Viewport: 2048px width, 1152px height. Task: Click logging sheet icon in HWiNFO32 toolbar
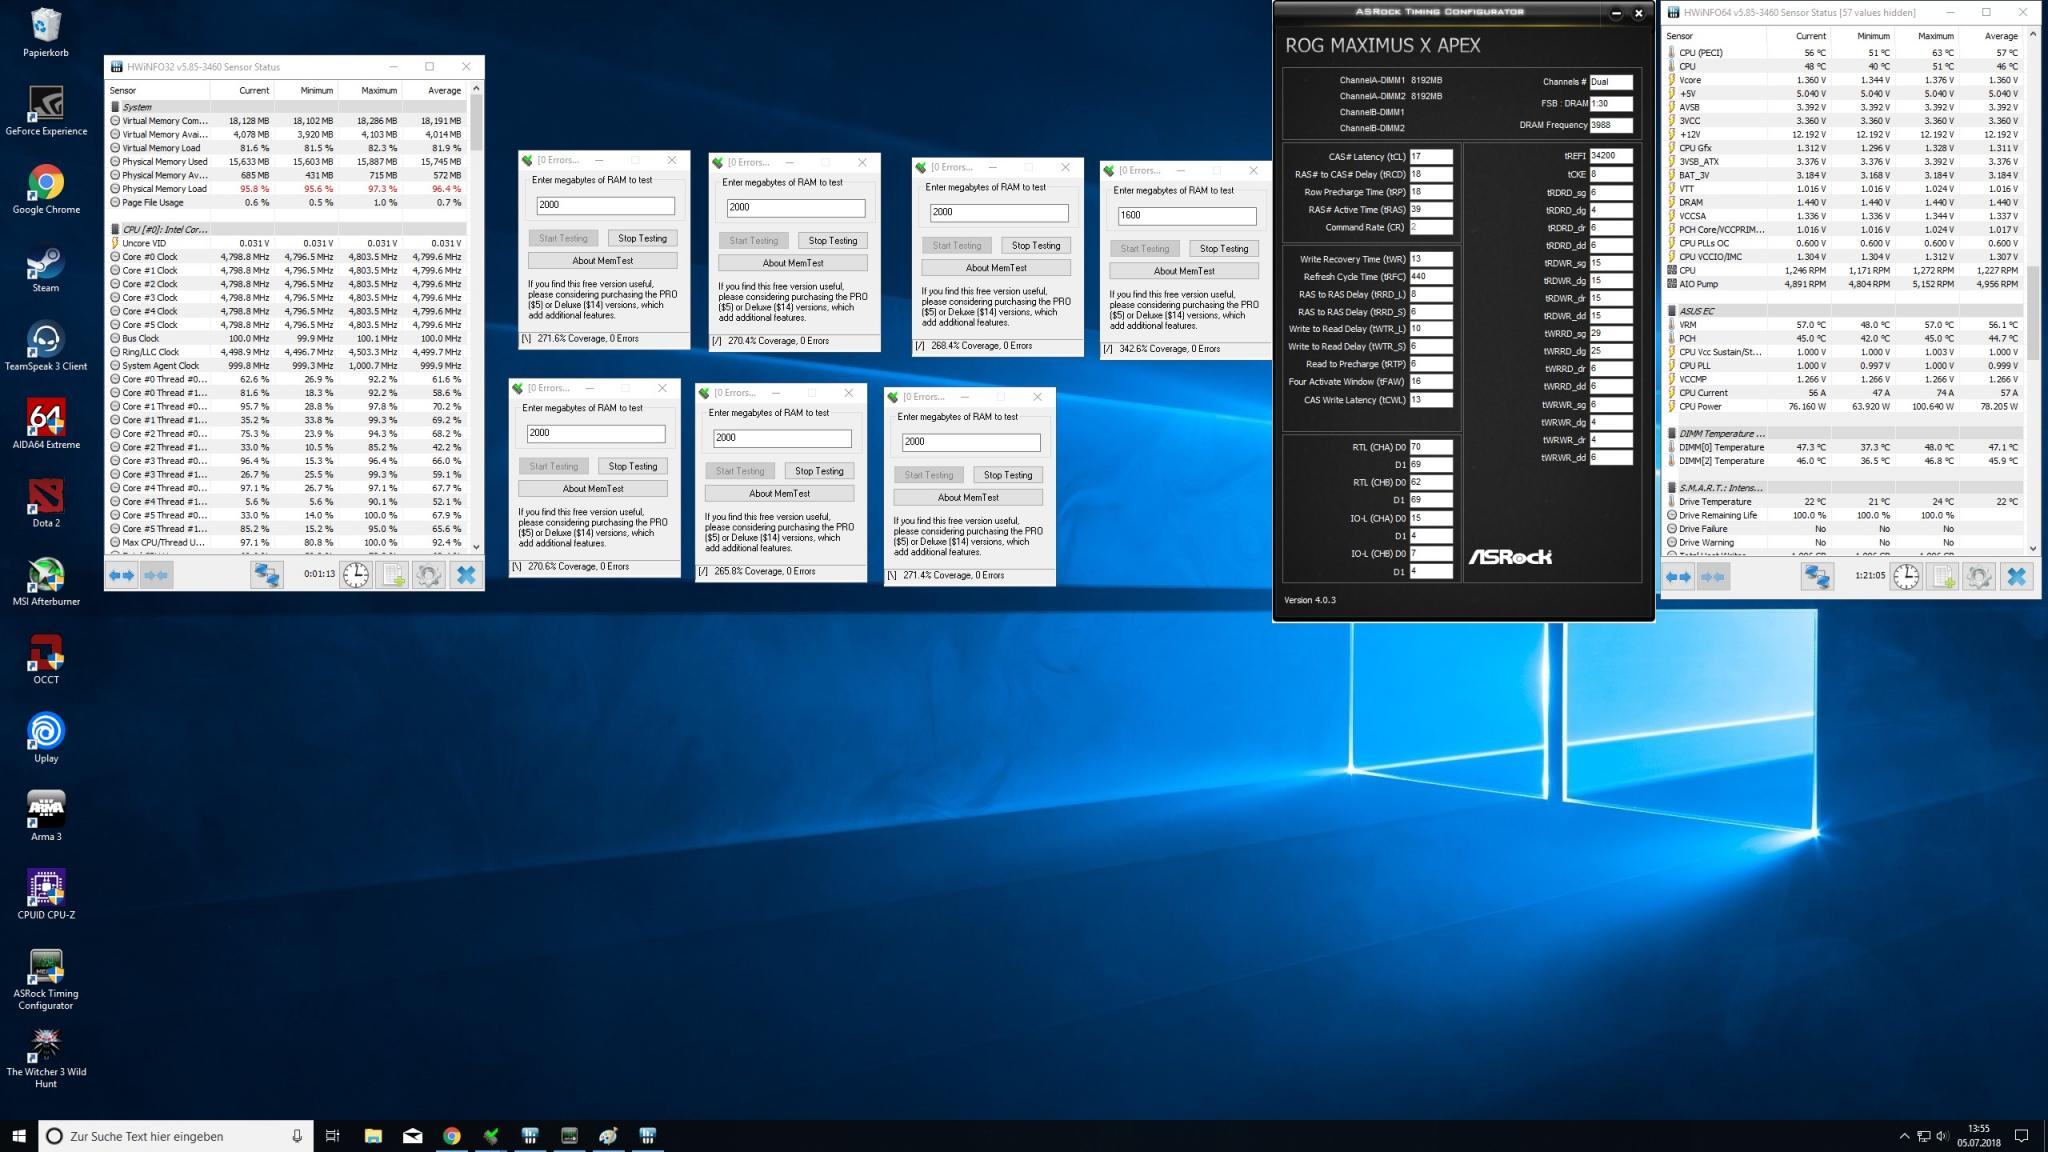point(393,575)
